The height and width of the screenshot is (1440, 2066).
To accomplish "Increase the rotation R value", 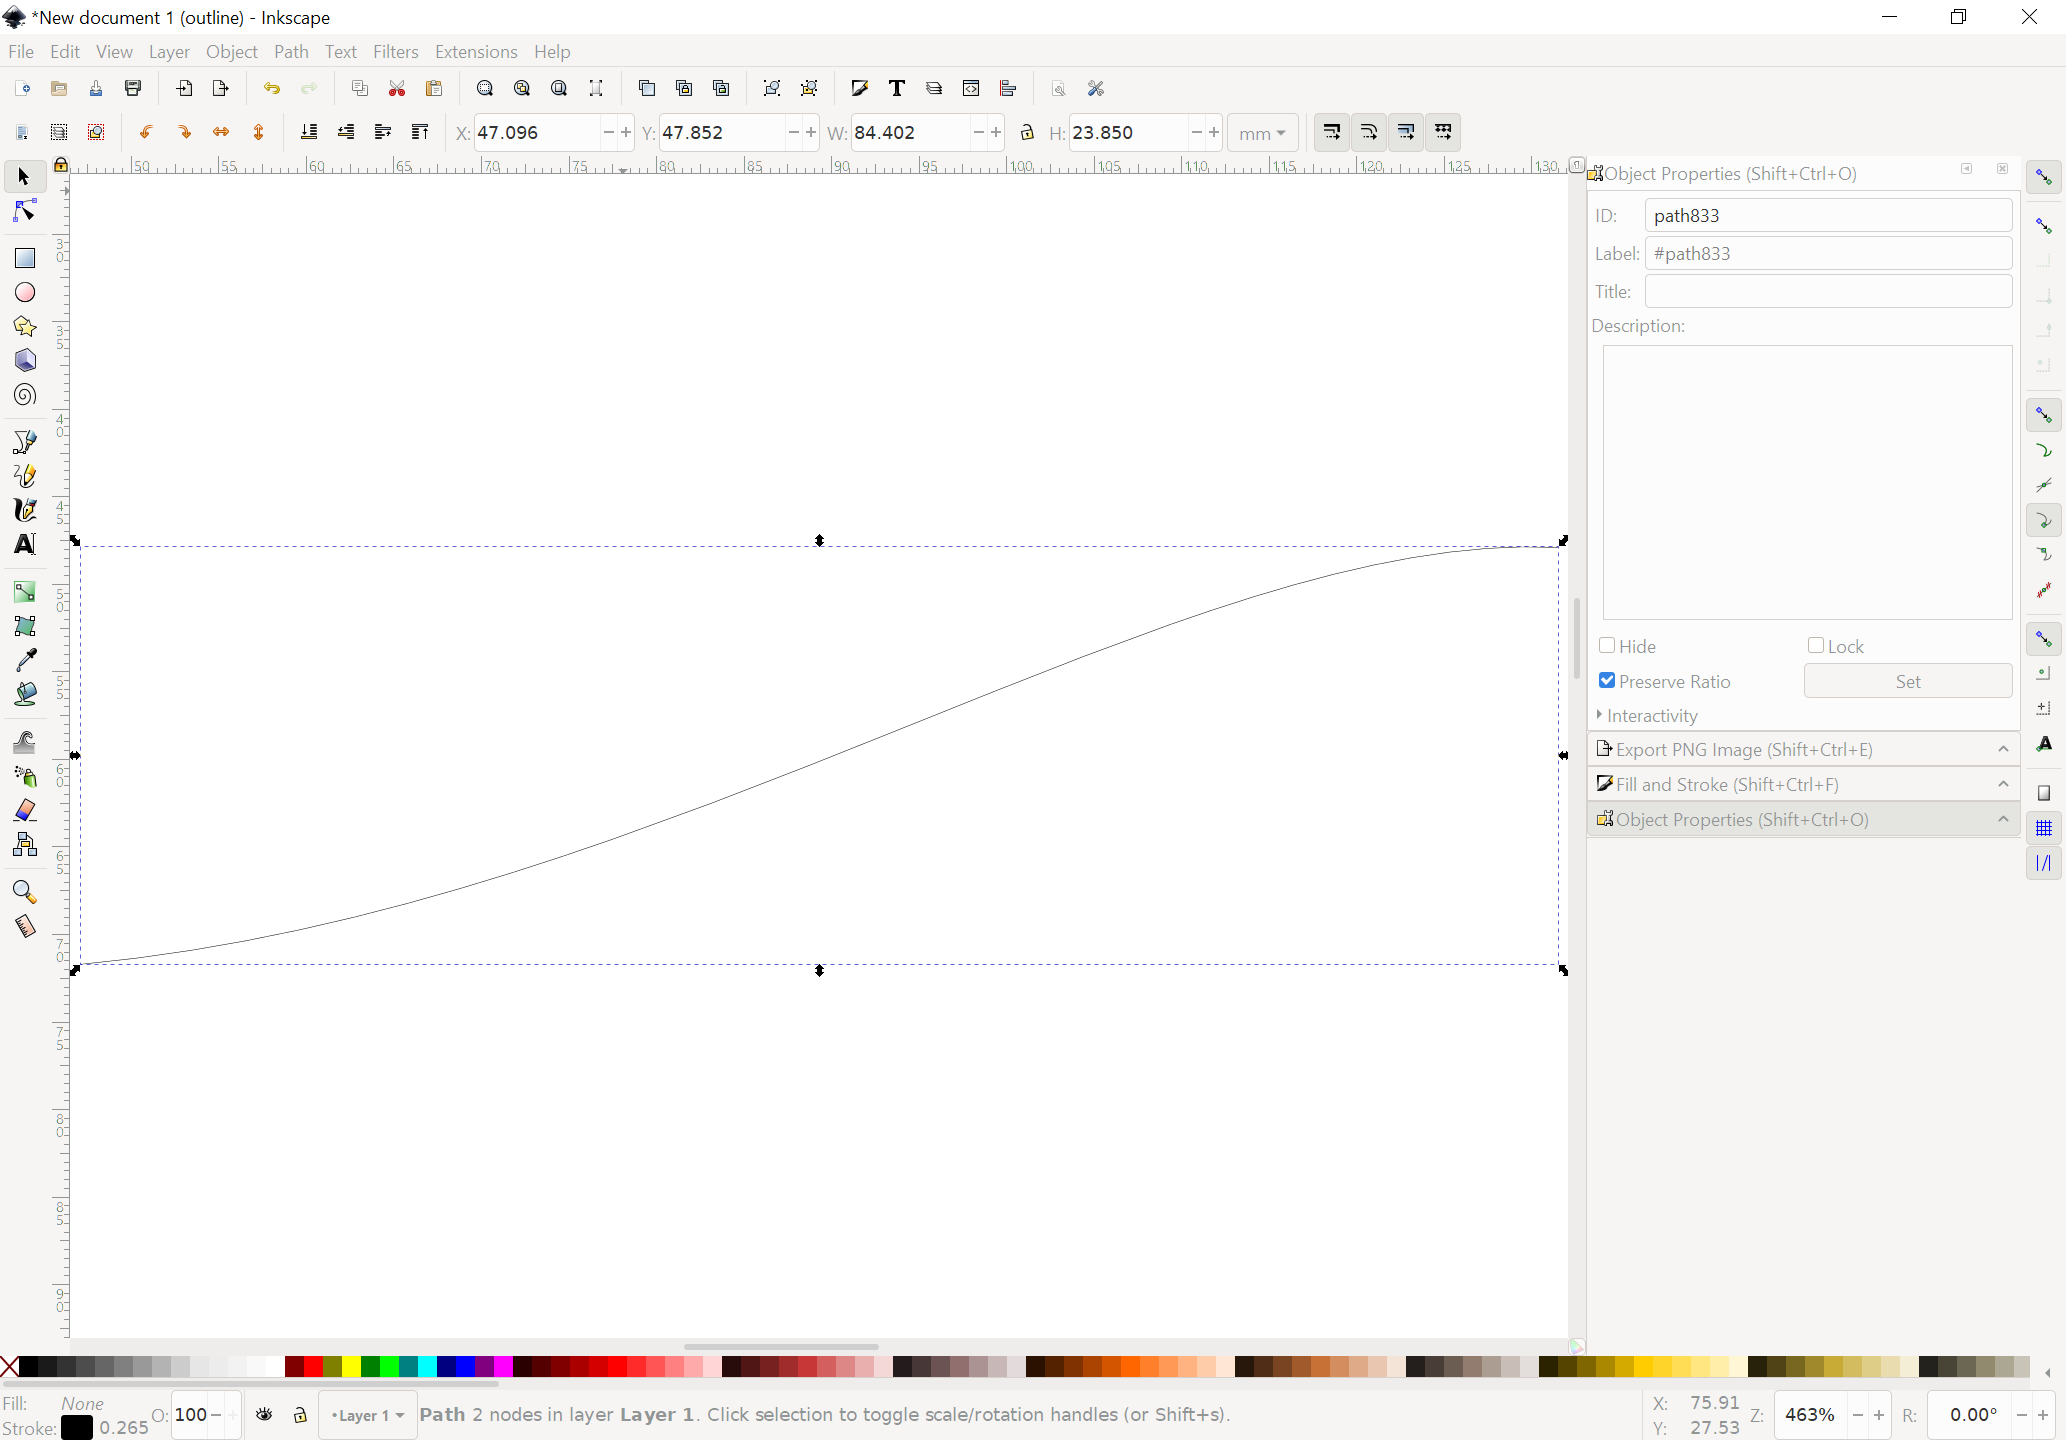I will click(2043, 1415).
